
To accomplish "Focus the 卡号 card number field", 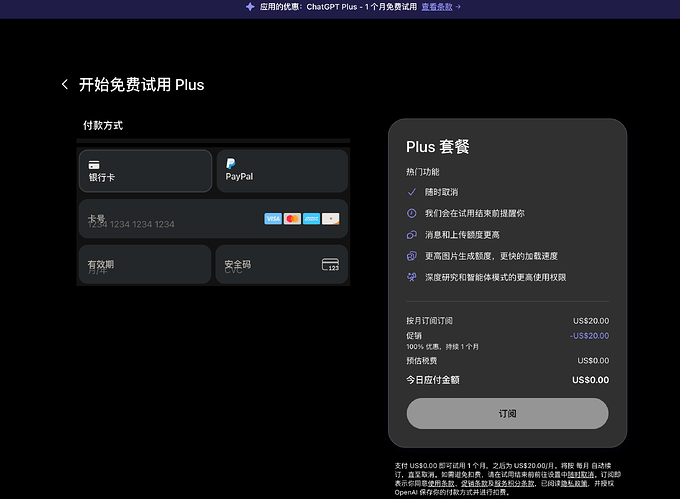I will click(x=213, y=219).
